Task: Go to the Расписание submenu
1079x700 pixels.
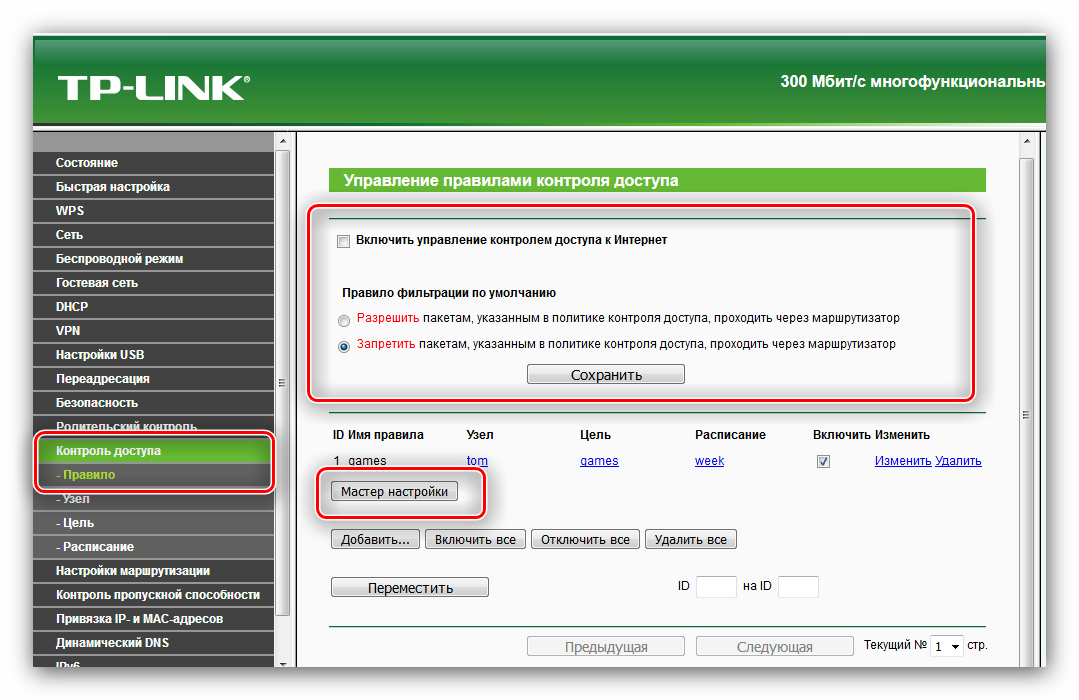Action: click(x=95, y=547)
